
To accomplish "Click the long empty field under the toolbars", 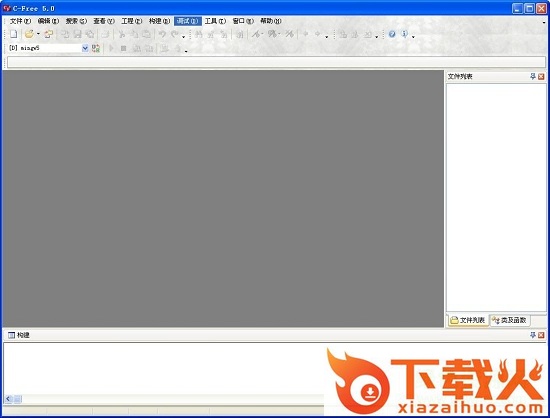I will 276,63.
